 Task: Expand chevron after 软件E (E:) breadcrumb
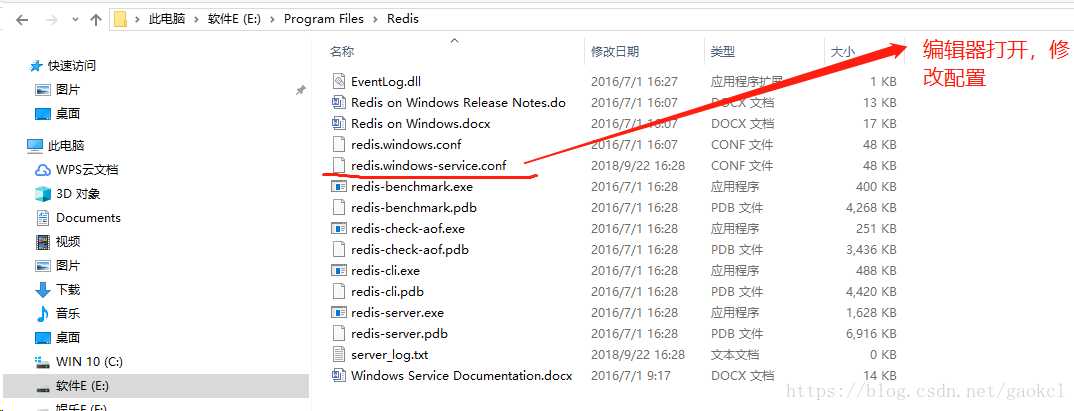click(272, 19)
